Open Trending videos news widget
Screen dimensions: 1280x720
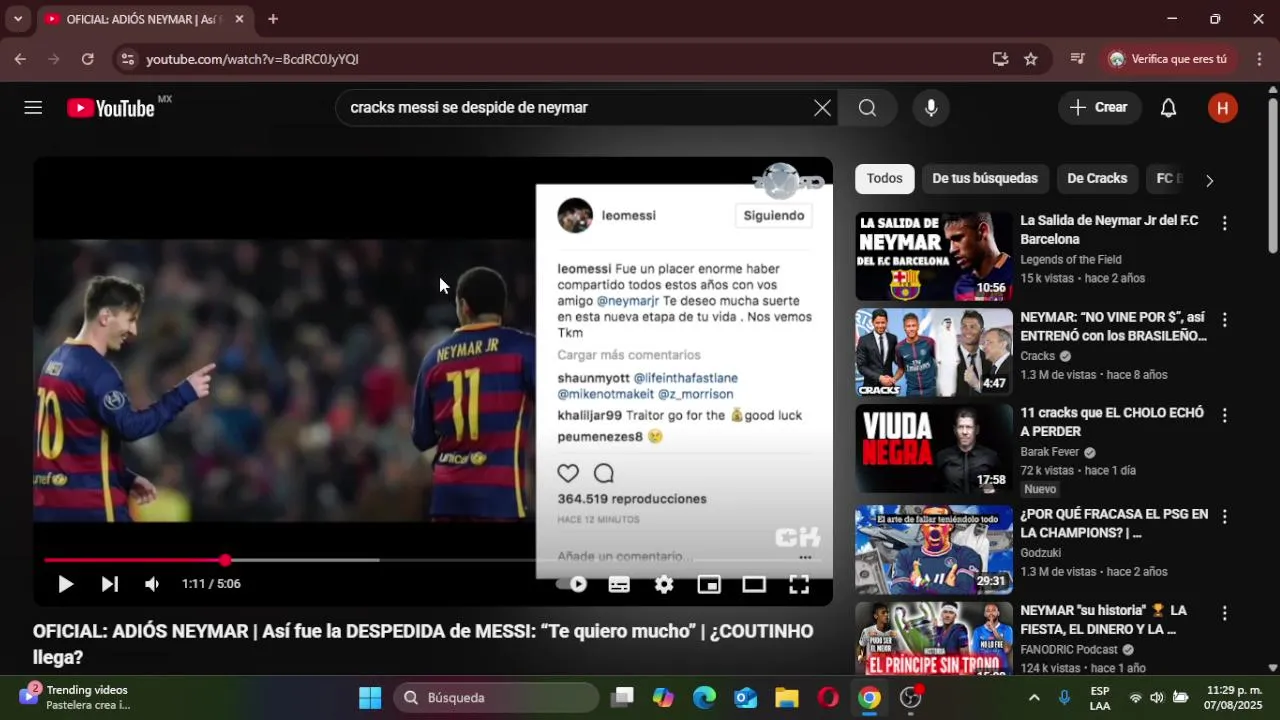point(75,697)
